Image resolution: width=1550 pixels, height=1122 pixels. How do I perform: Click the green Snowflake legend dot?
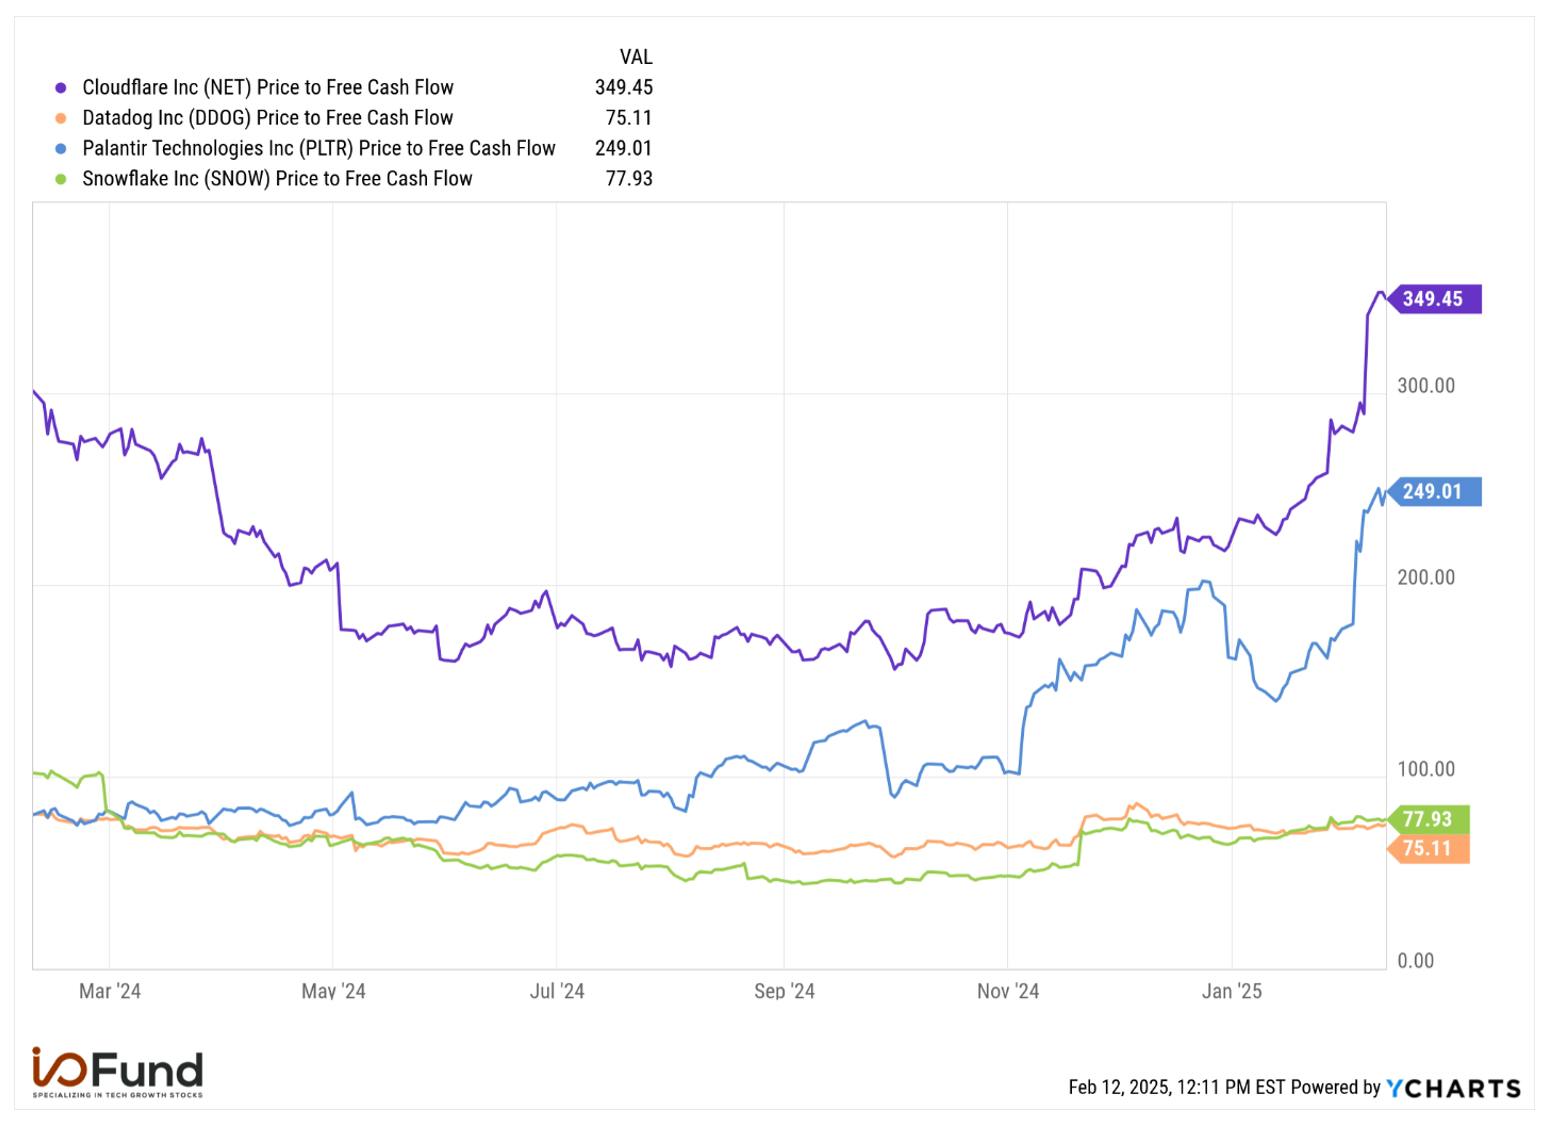(61, 179)
